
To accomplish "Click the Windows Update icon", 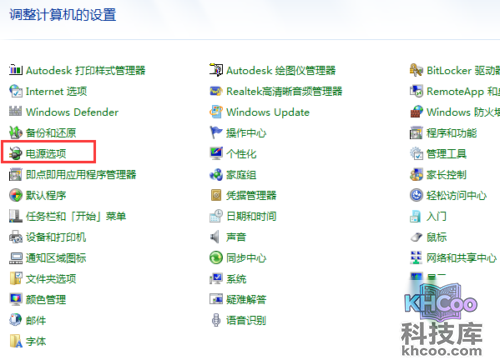I will pos(216,112).
